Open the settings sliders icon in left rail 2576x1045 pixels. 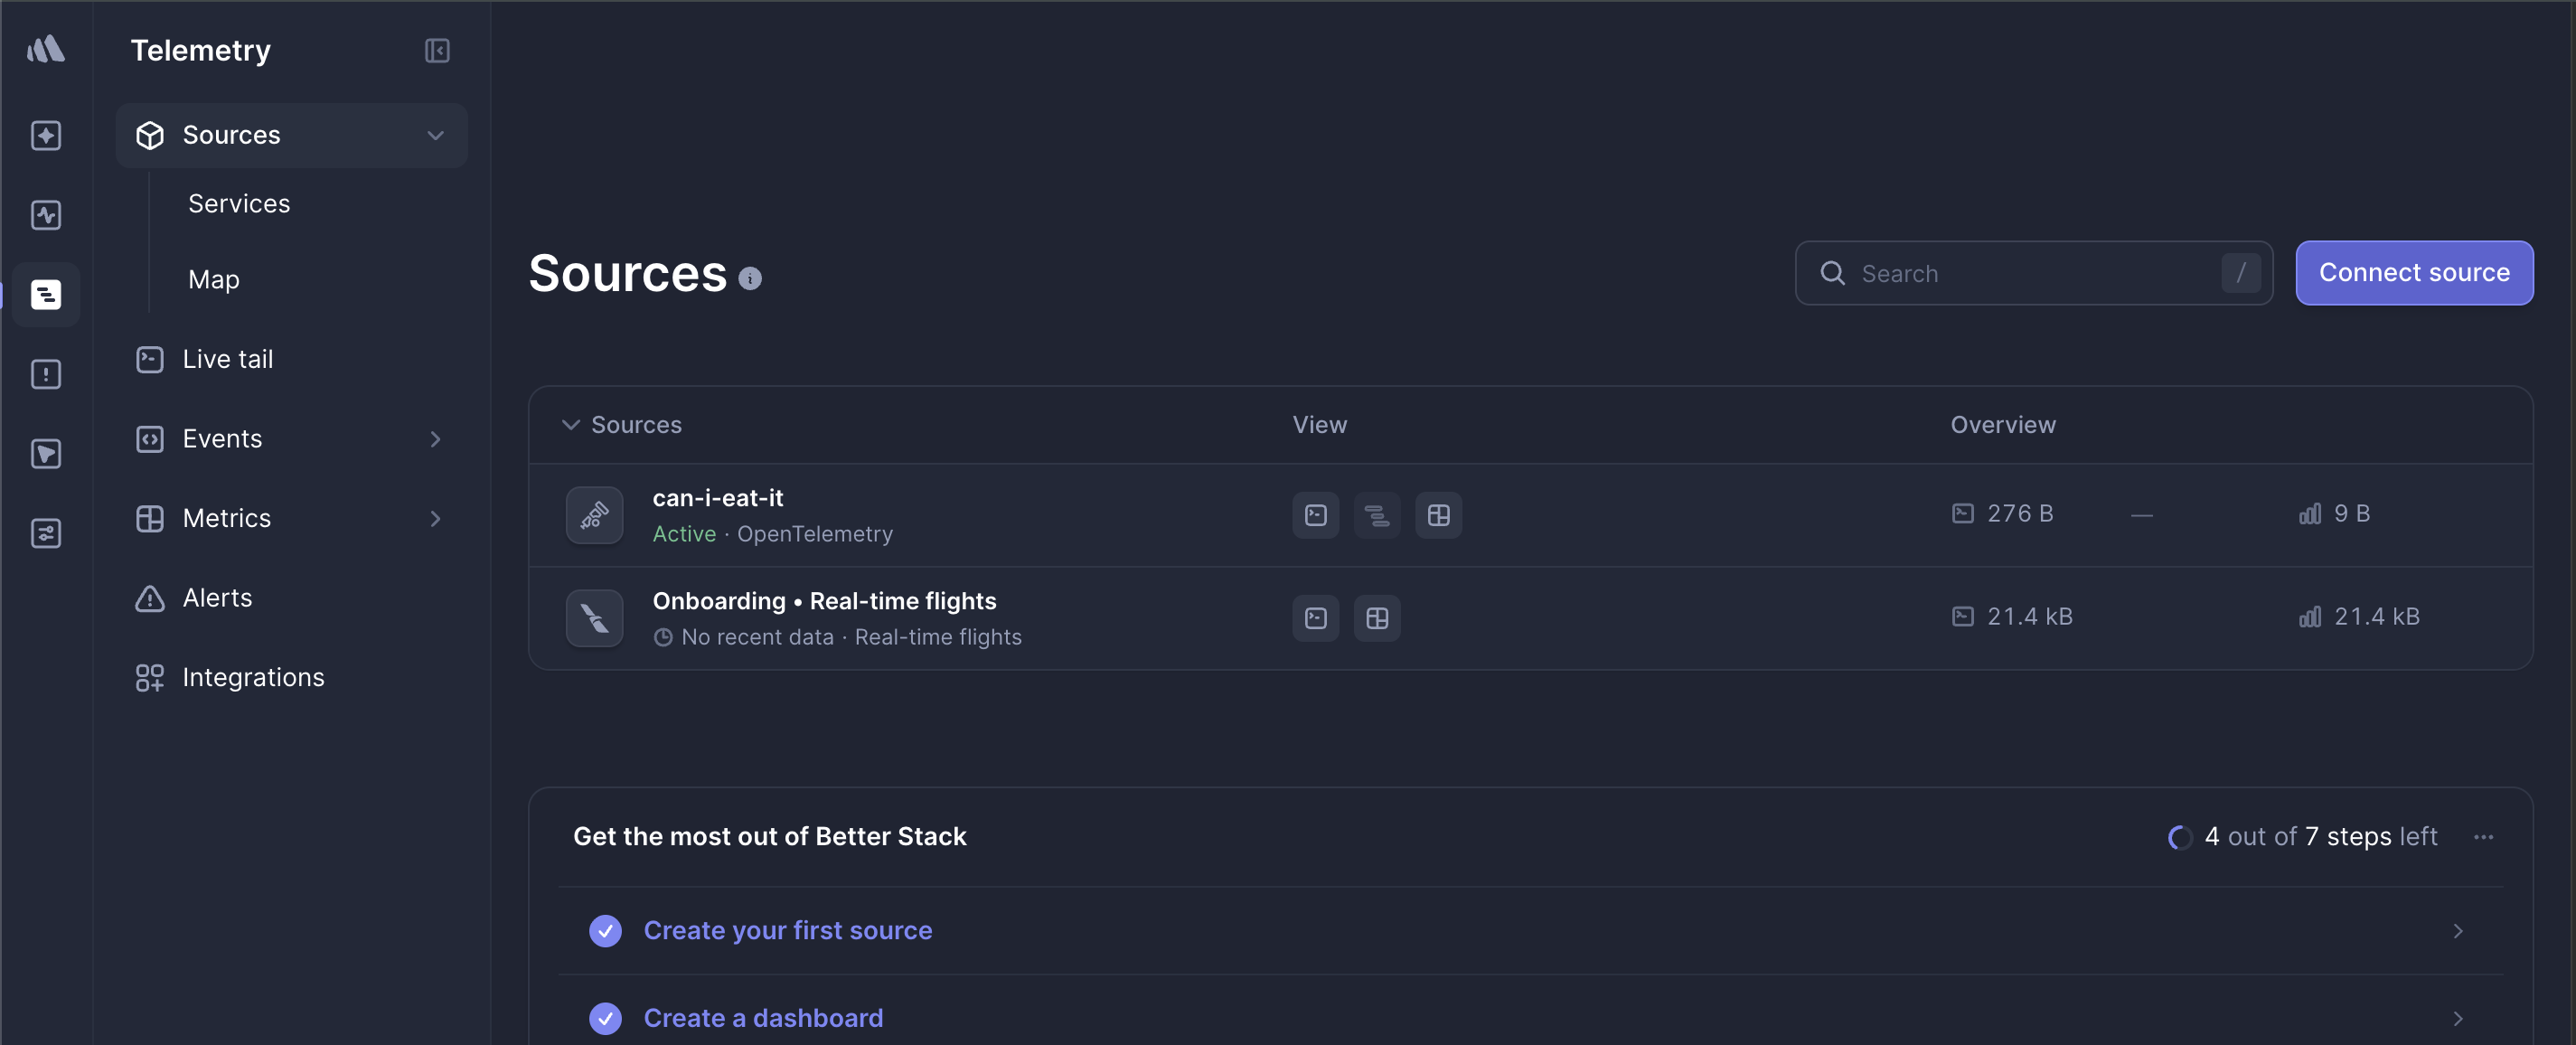pyautogui.click(x=46, y=533)
